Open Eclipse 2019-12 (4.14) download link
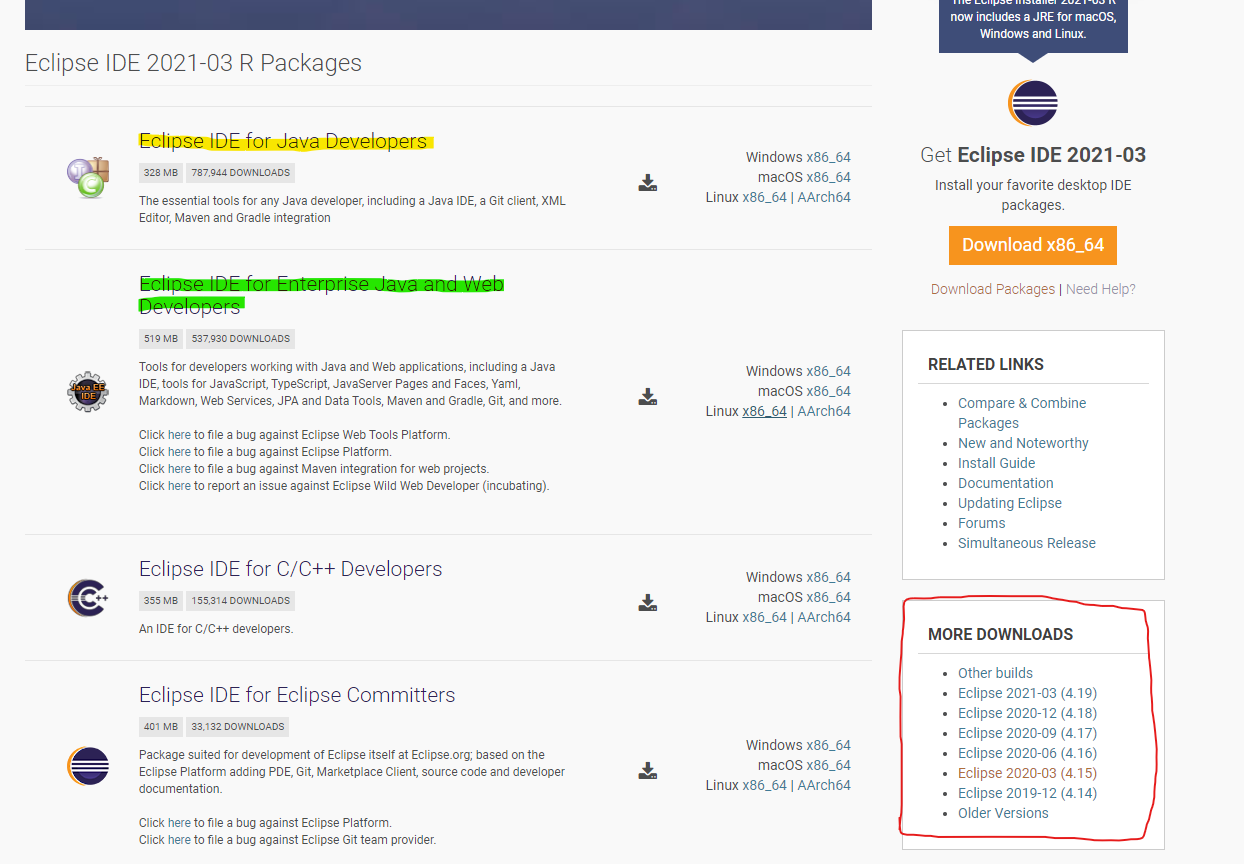The image size is (1244, 864). tap(1027, 793)
